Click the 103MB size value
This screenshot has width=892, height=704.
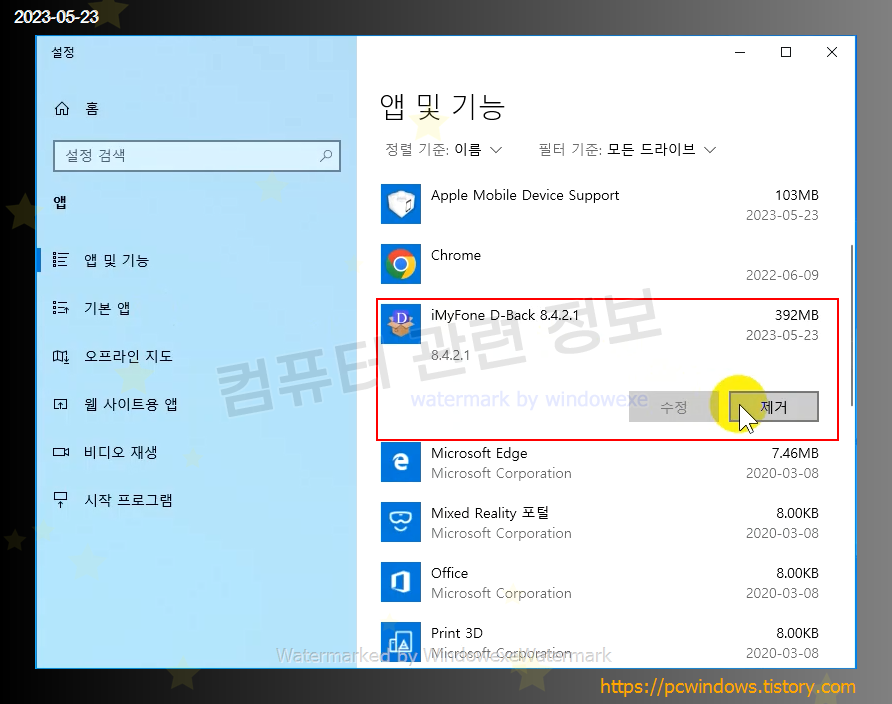click(796, 195)
